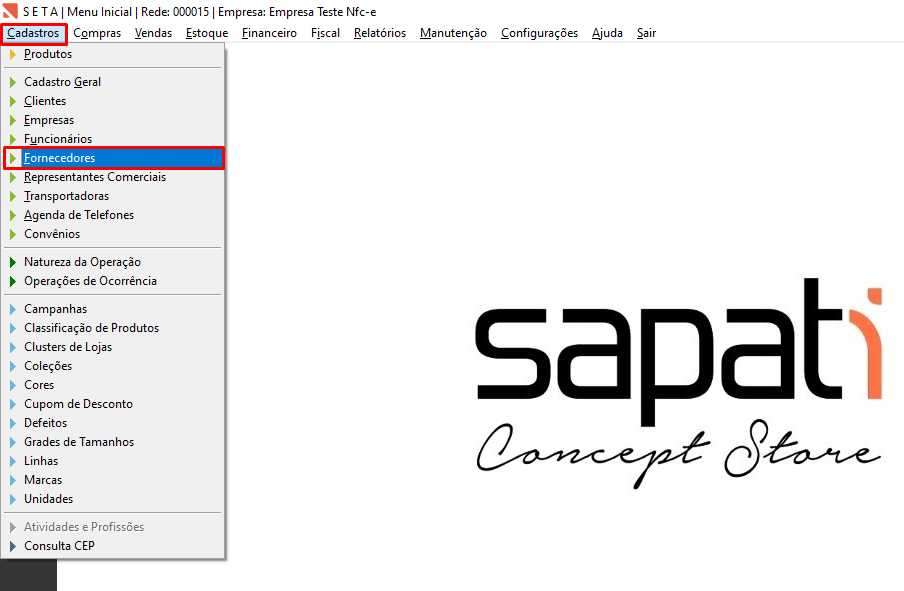Select Cadastro Geral entry
Viewport: 904px width, 591px height.
[x=113, y=82]
